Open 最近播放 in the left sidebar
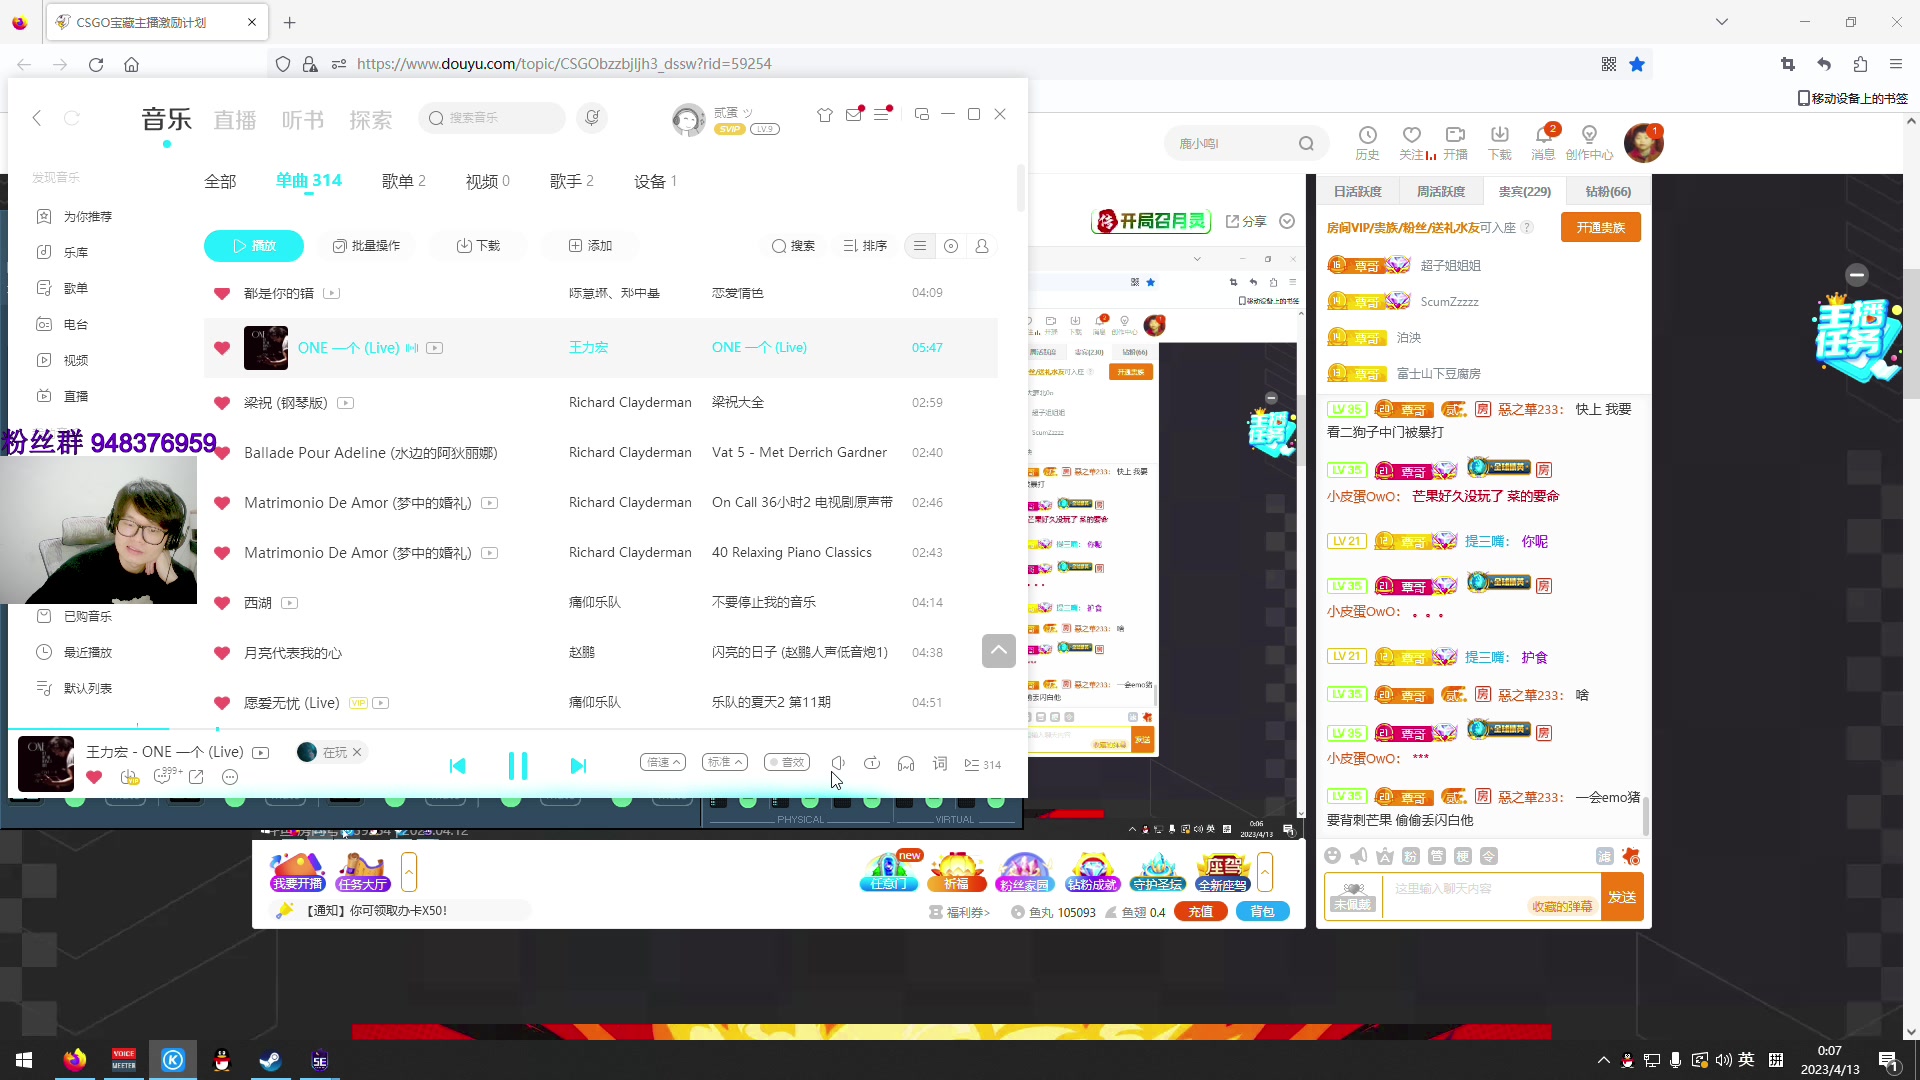 pos(88,653)
